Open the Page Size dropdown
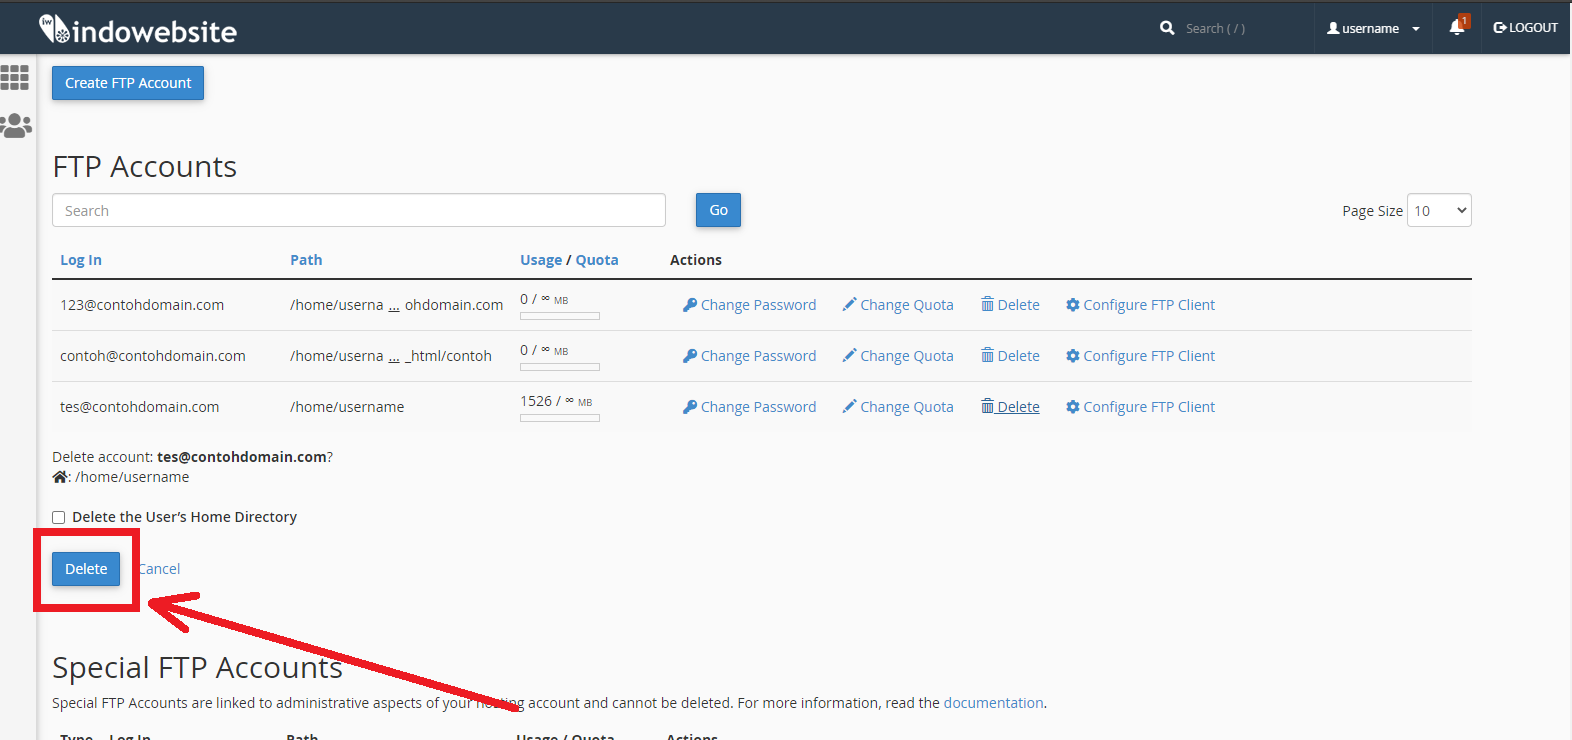 (1438, 210)
